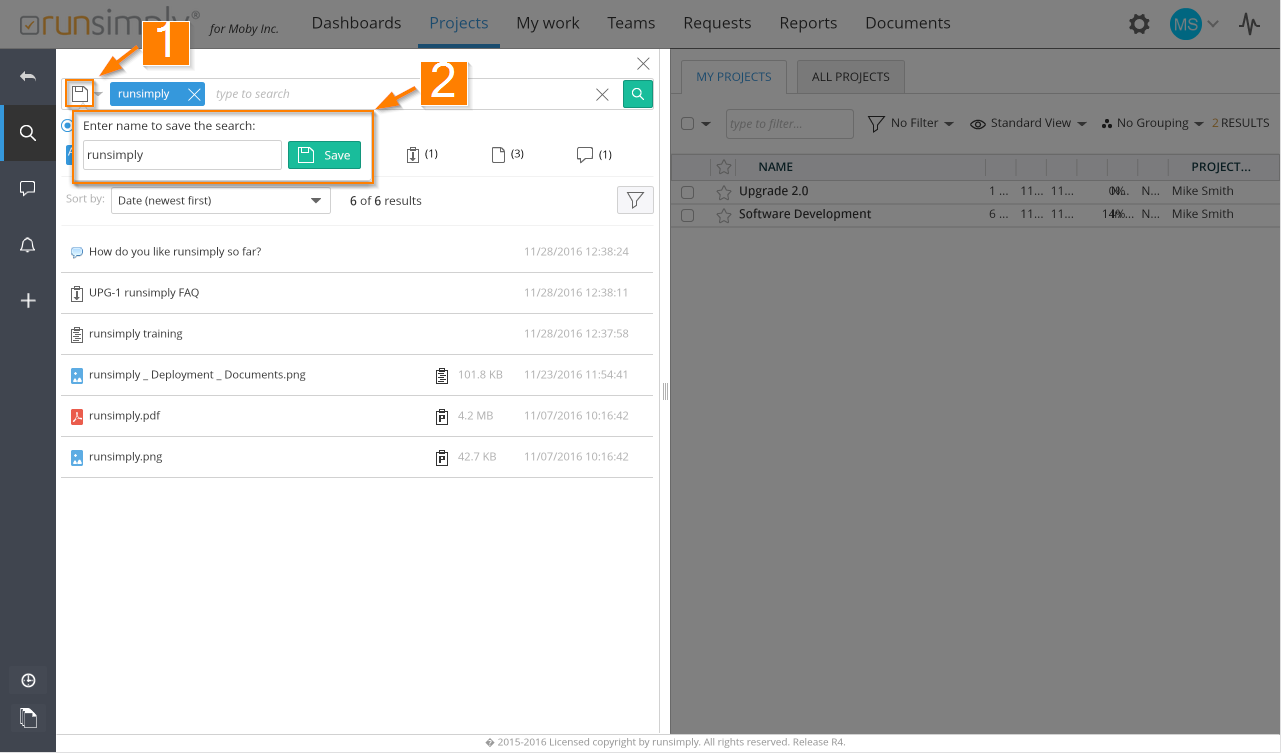This screenshot has height=753, width=1281.
Task: Click the activity pulse icon in header
Action: 1249,24
